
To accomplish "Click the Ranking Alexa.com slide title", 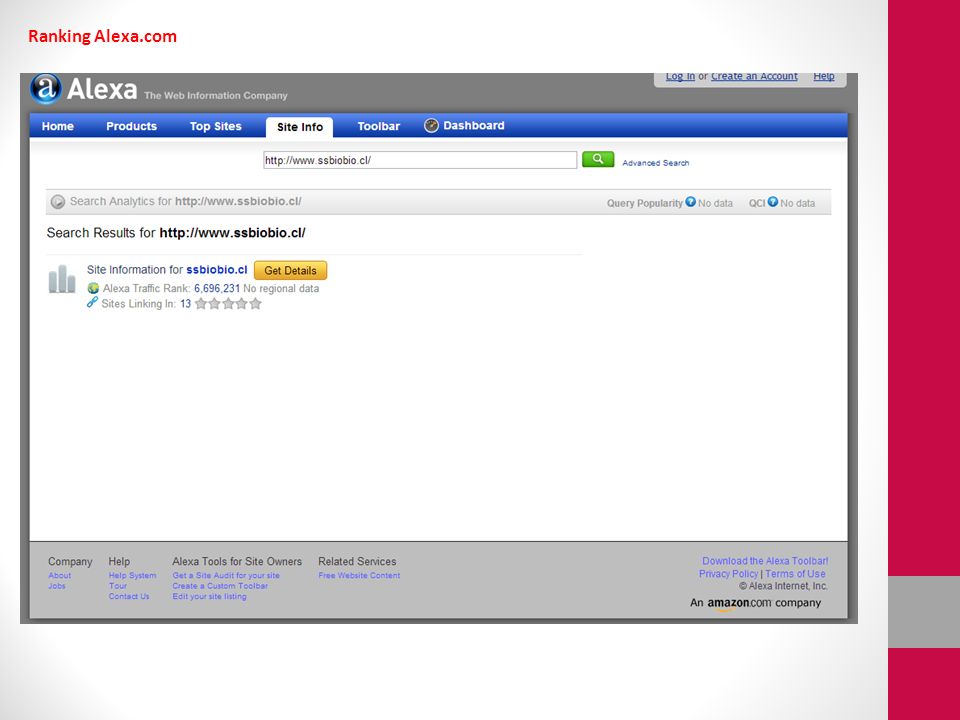I will click(x=102, y=36).
